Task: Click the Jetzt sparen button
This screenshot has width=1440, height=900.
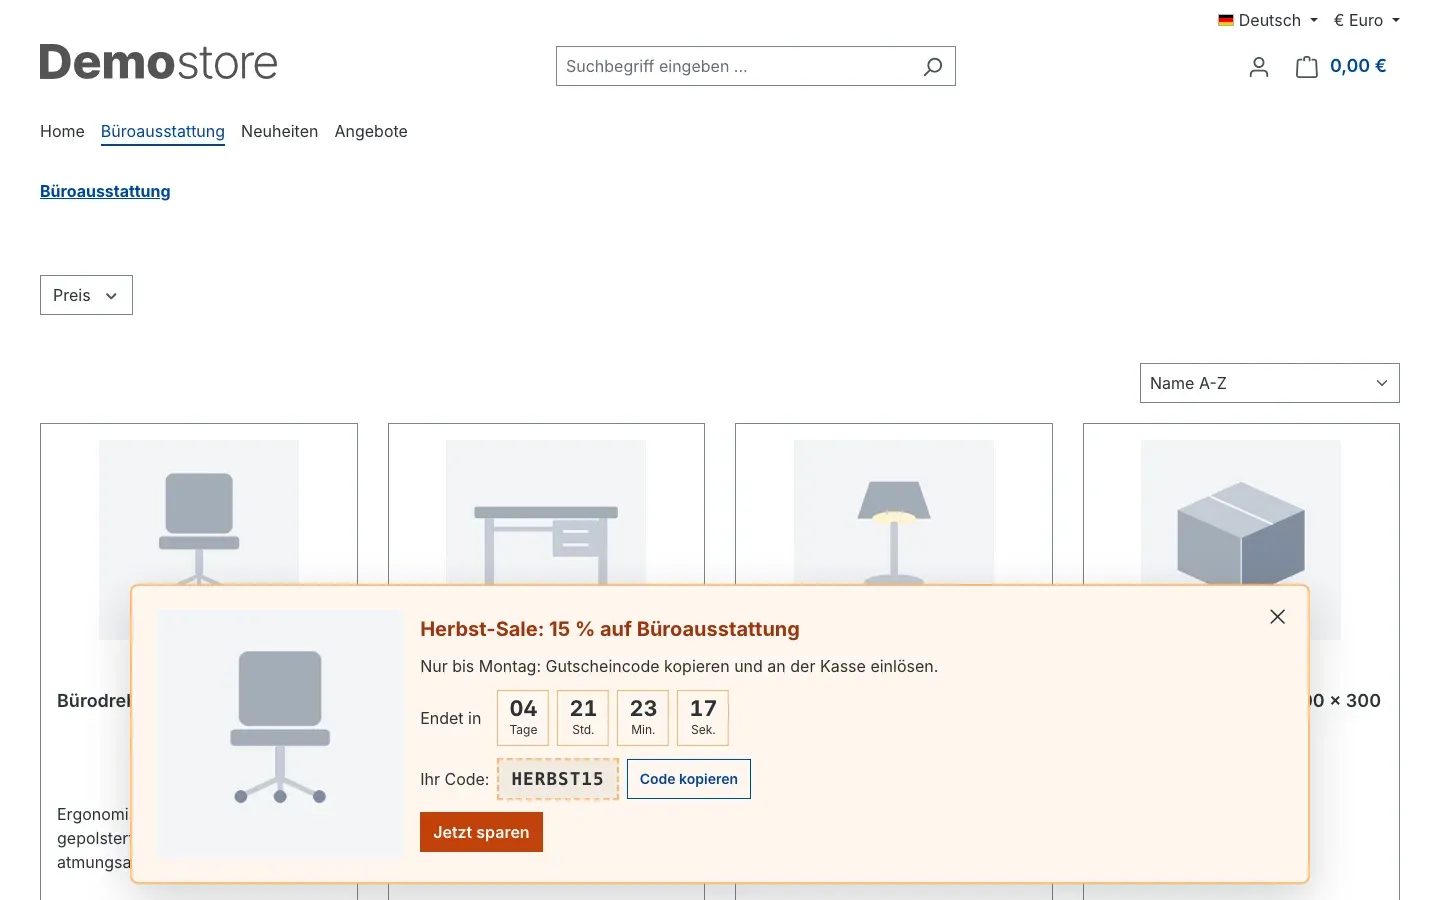Action: pos(481,832)
